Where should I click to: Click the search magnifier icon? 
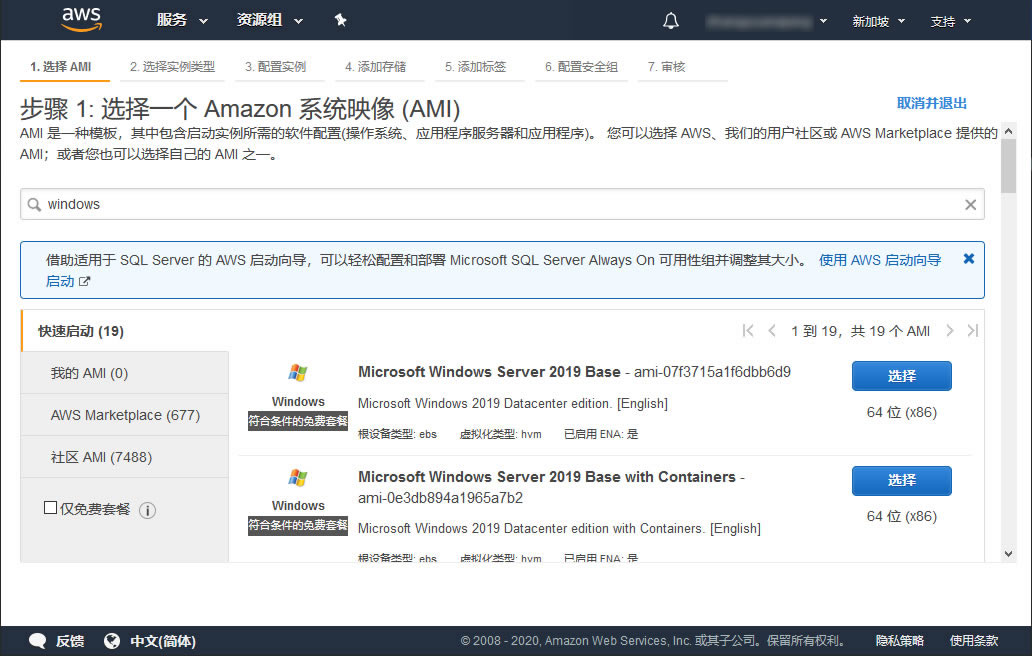point(34,205)
